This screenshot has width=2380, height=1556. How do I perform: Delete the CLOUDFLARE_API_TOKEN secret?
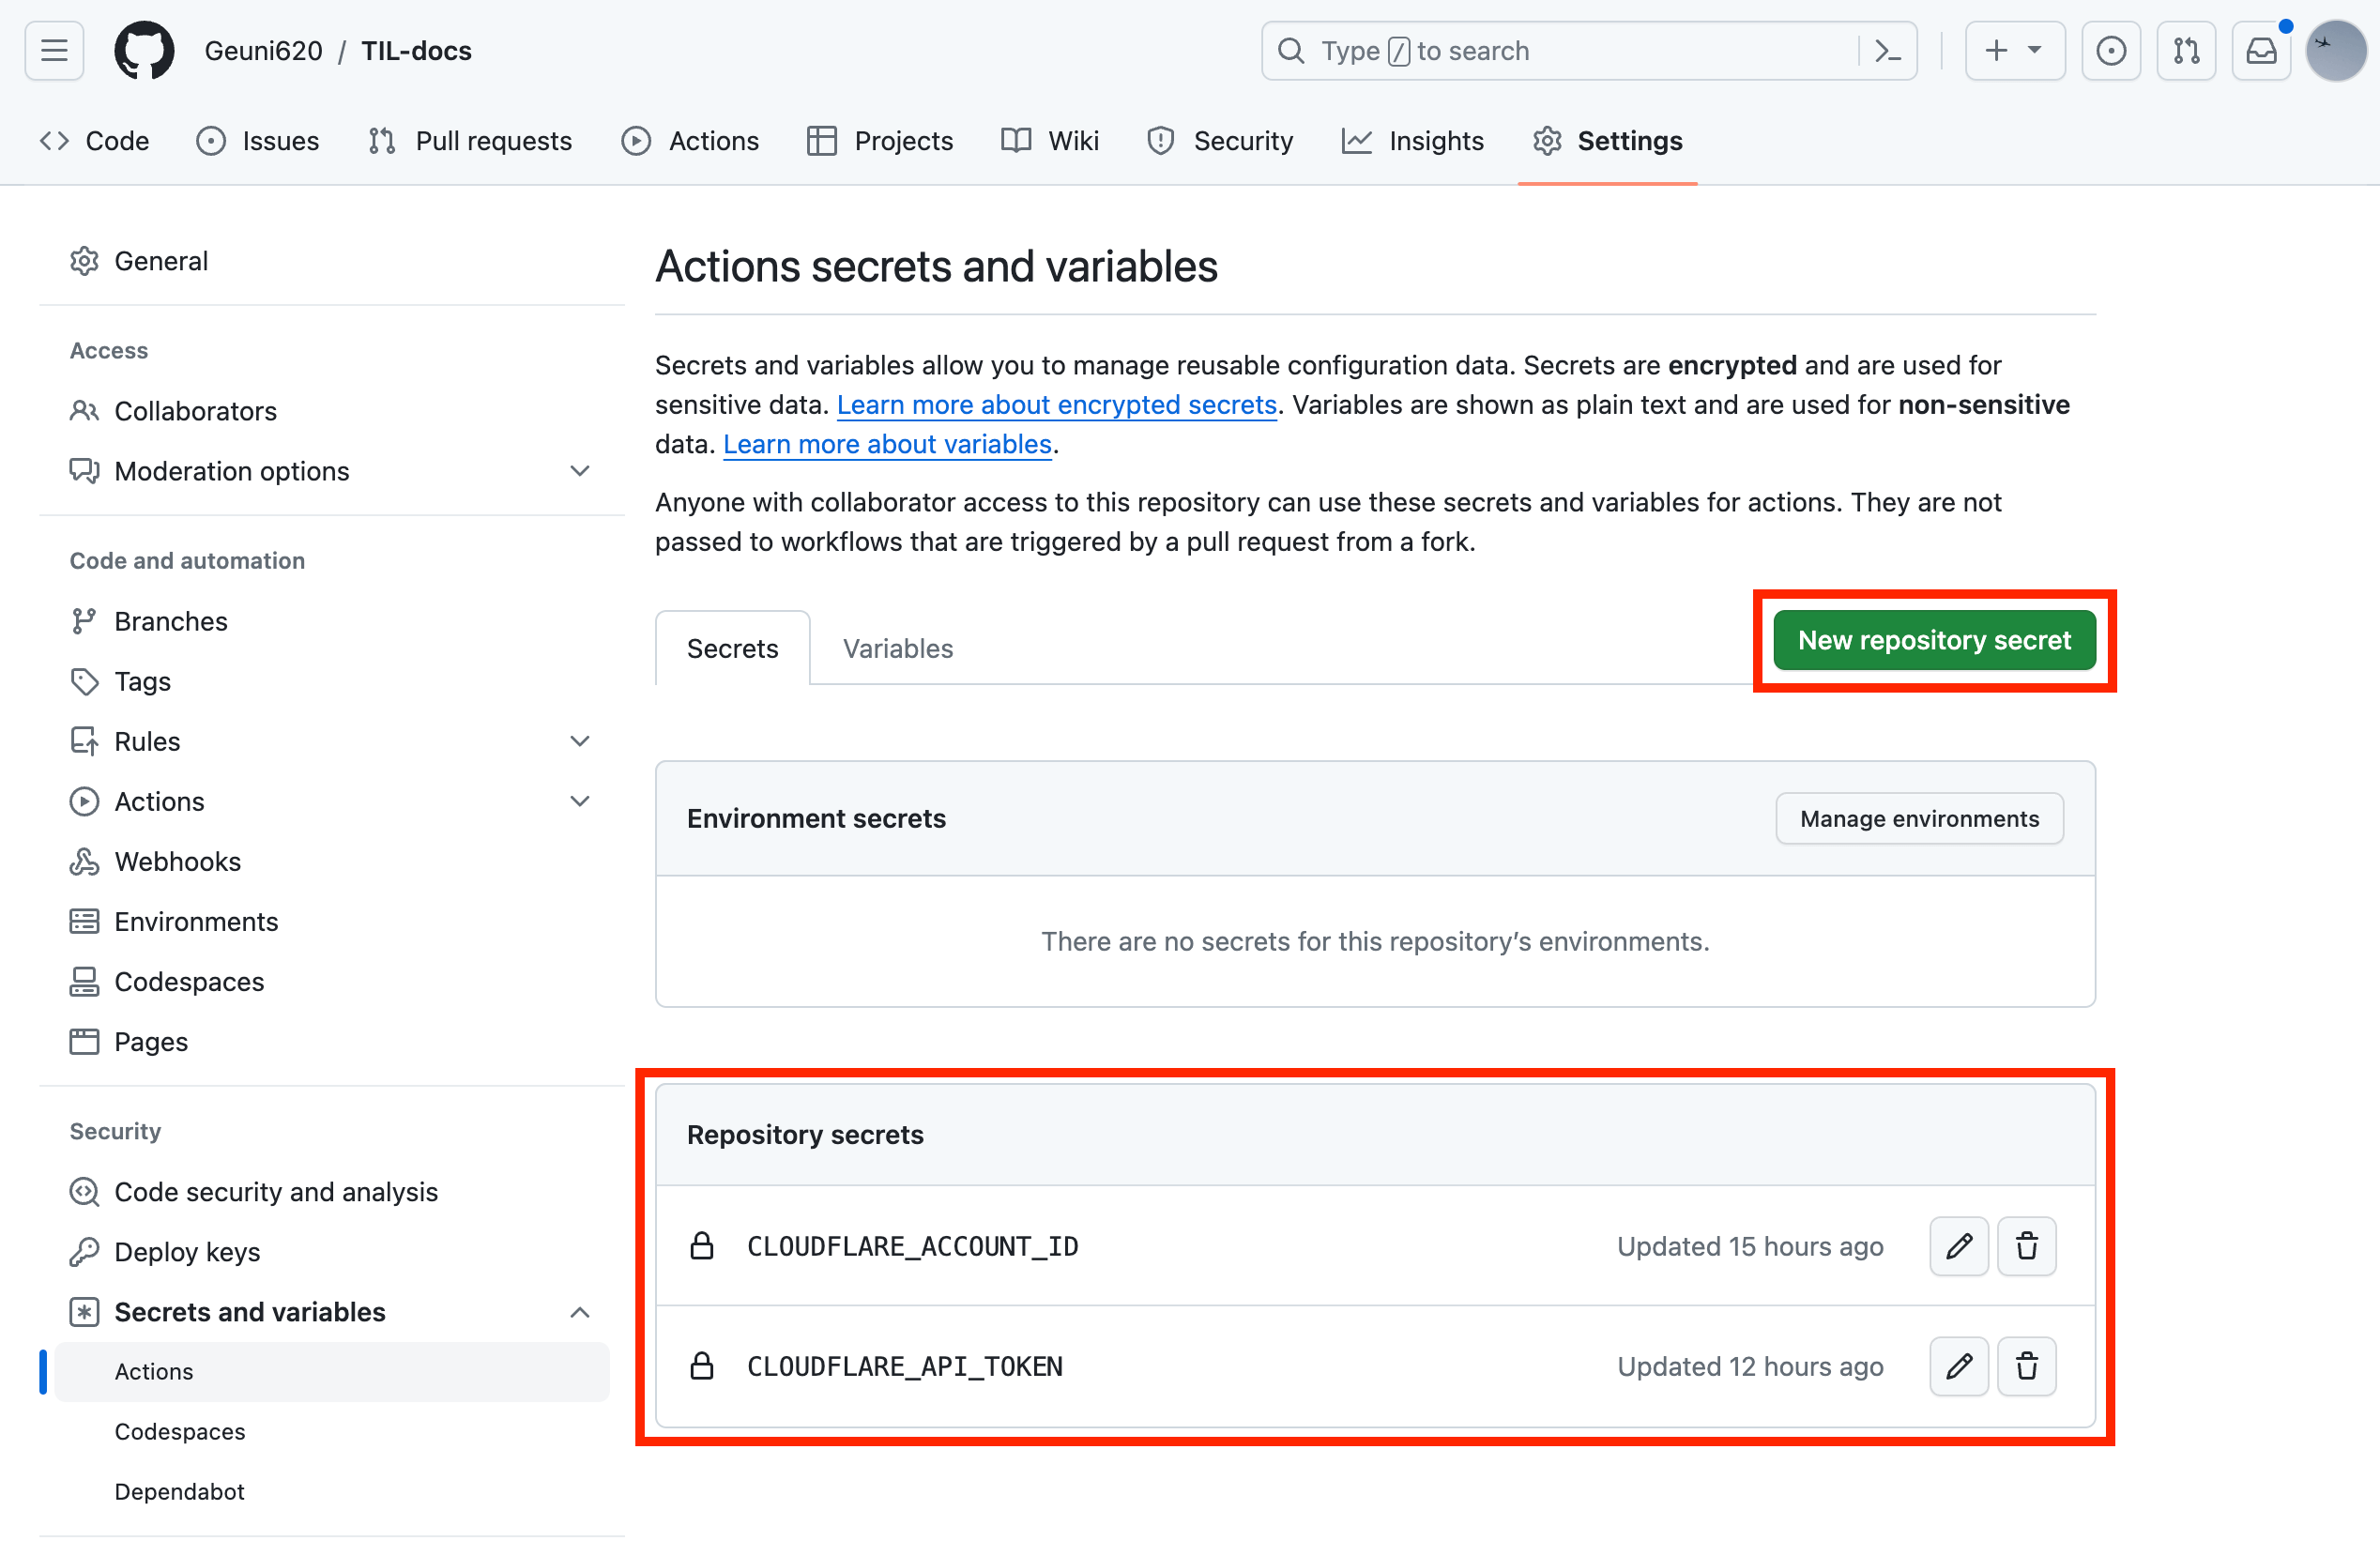2026,1366
